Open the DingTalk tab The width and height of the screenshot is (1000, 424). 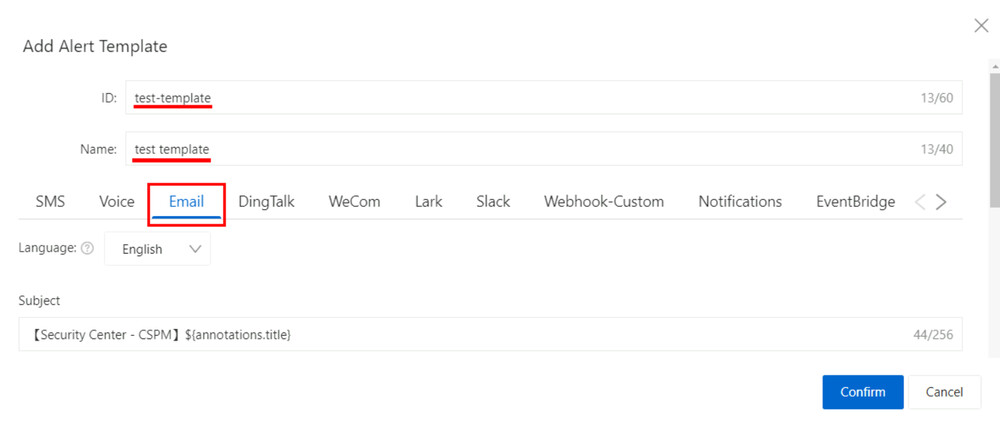[x=266, y=201]
